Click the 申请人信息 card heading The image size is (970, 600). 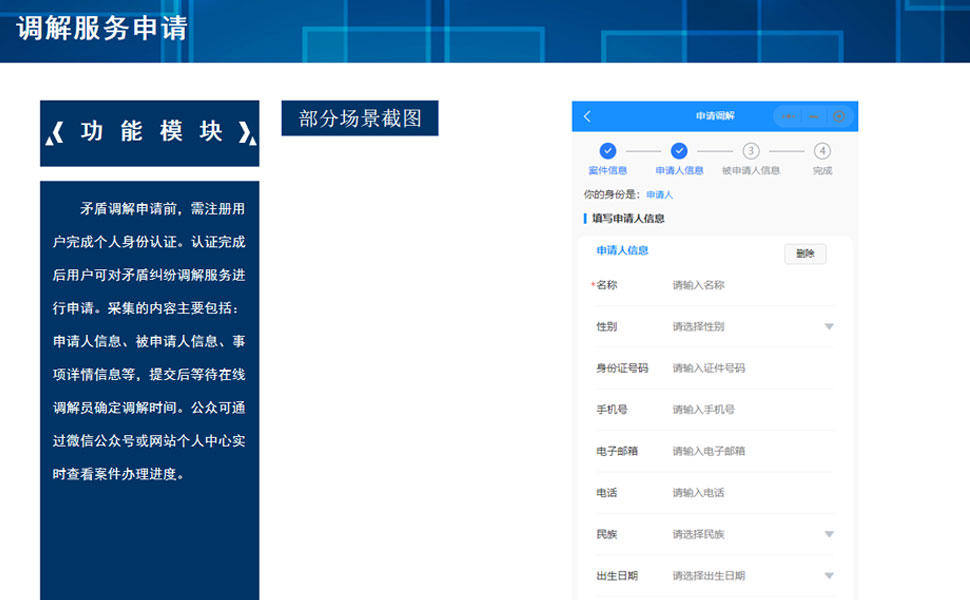pos(622,251)
